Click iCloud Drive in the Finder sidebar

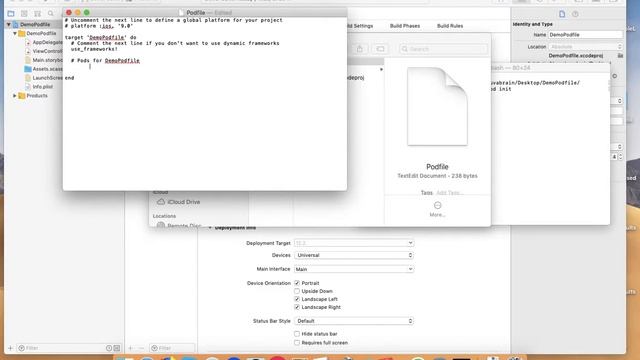pyautogui.click(x=184, y=202)
